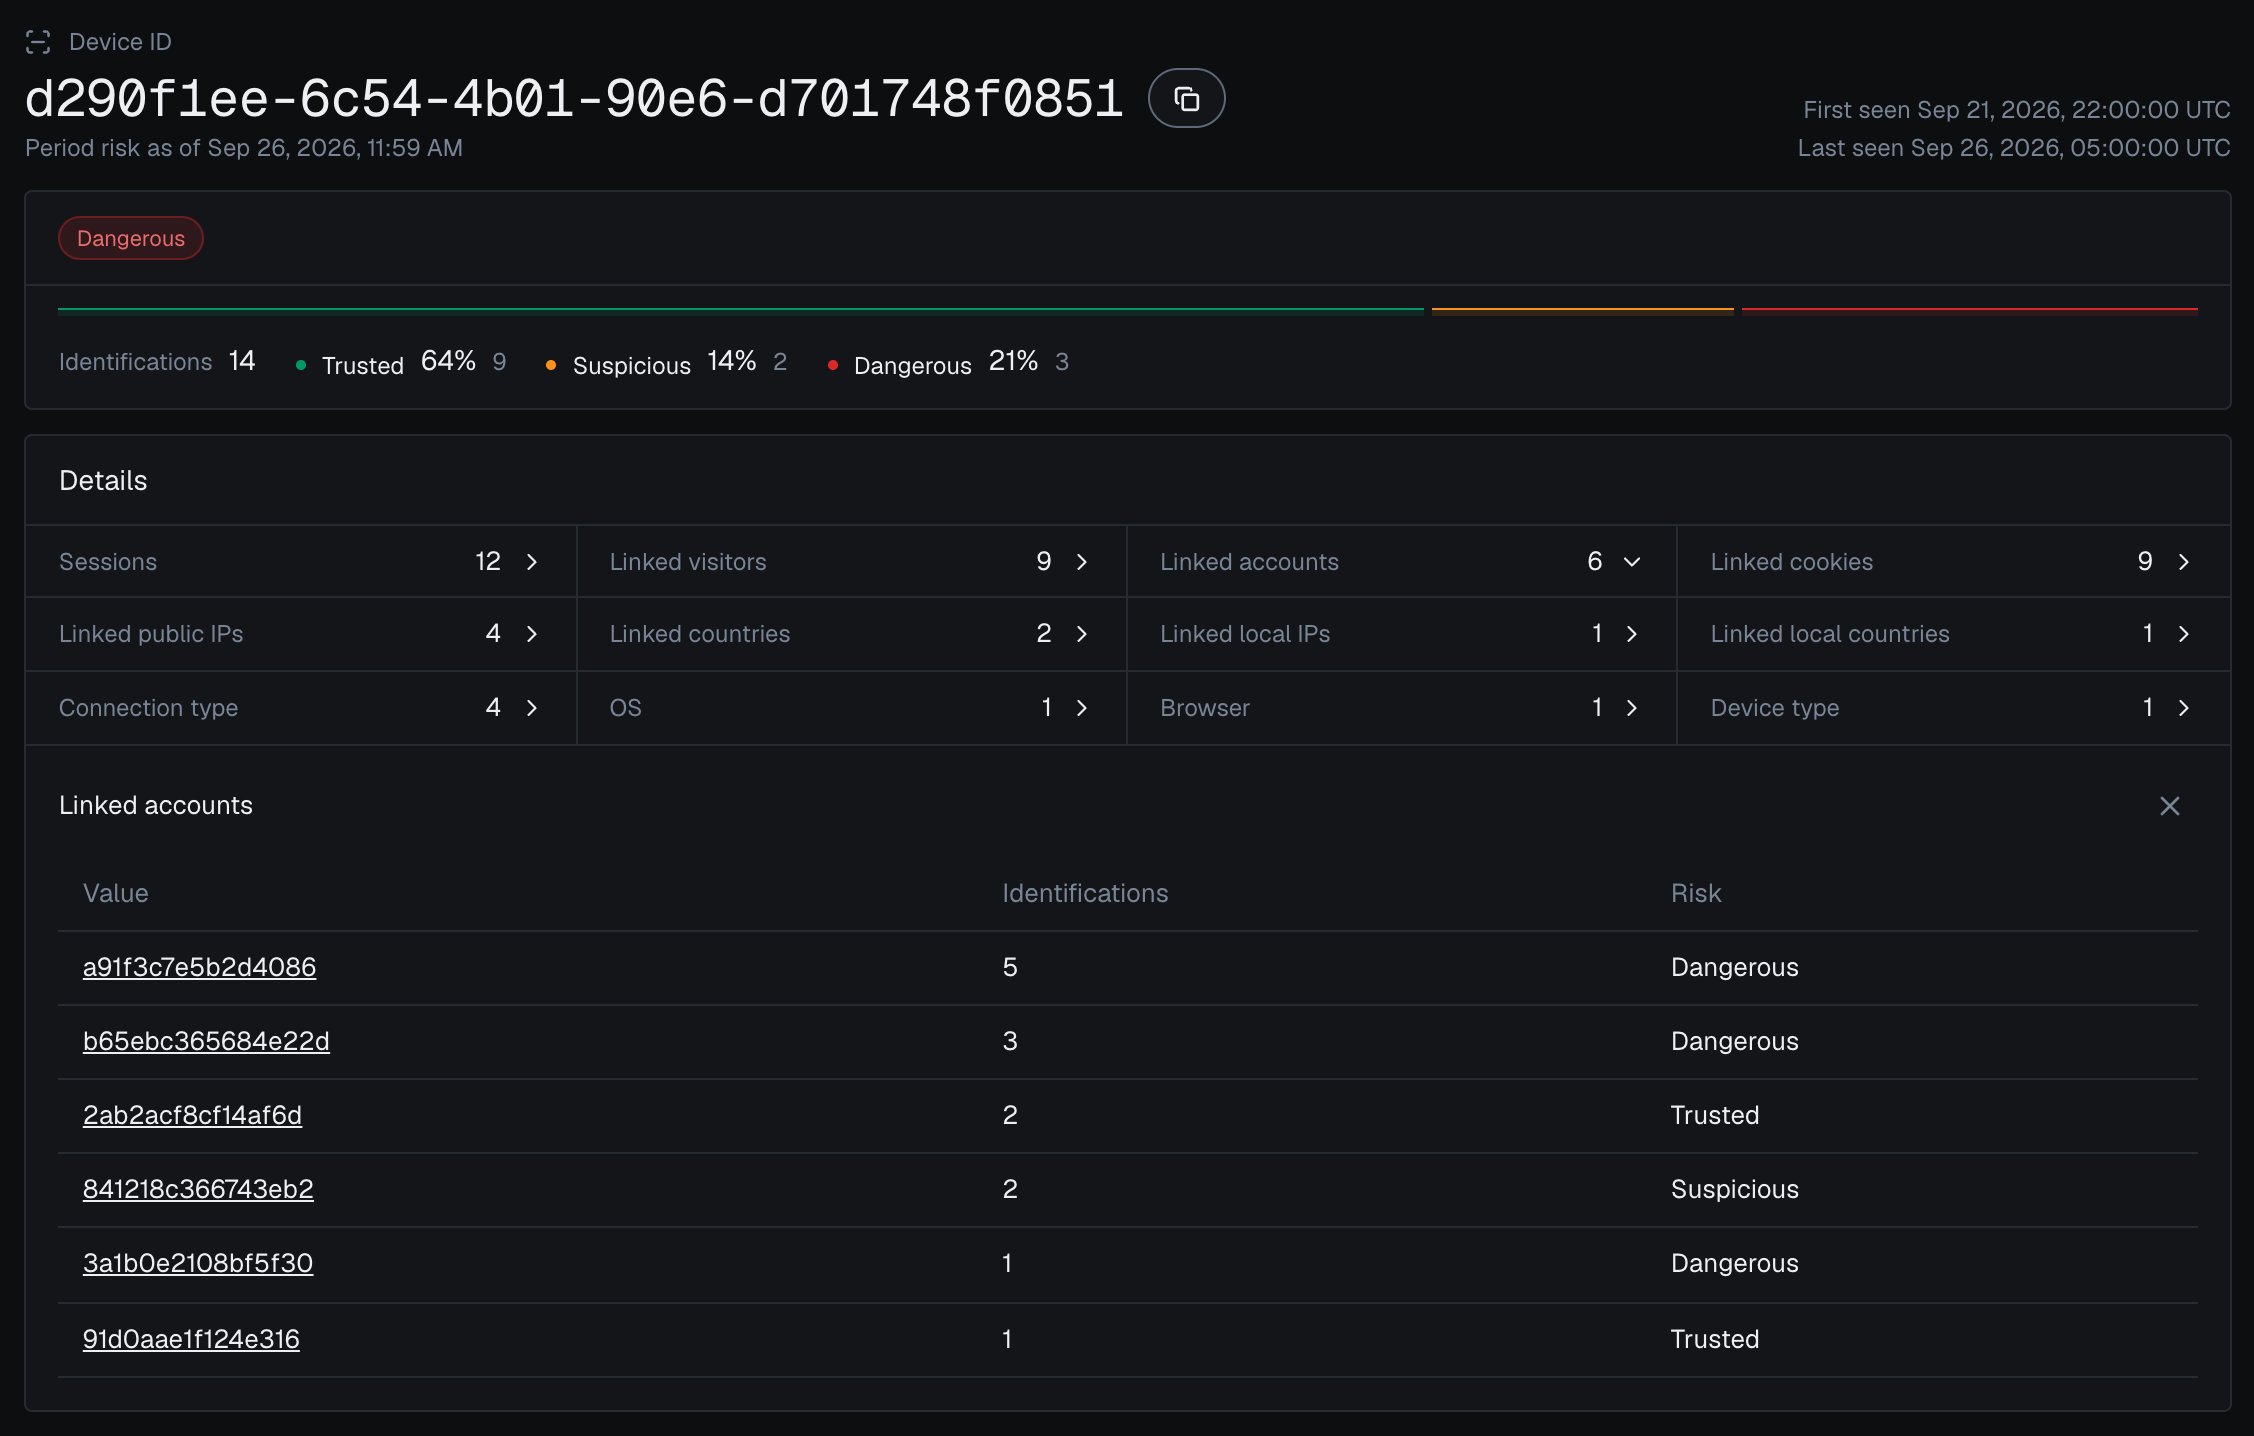Click the orange Suspicious bar segment
This screenshot has height=1436, width=2254.
pyautogui.click(x=1583, y=310)
